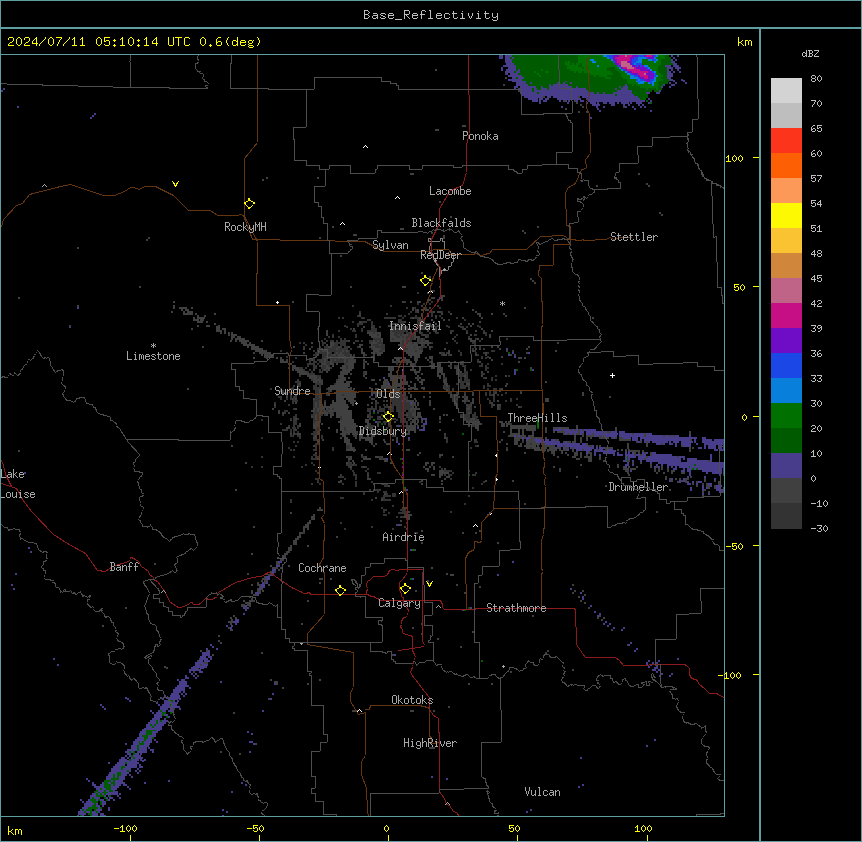862x842 pixels.
Task: Click the royal blue legend swatch below 36
Action: (x=786, y=365)
